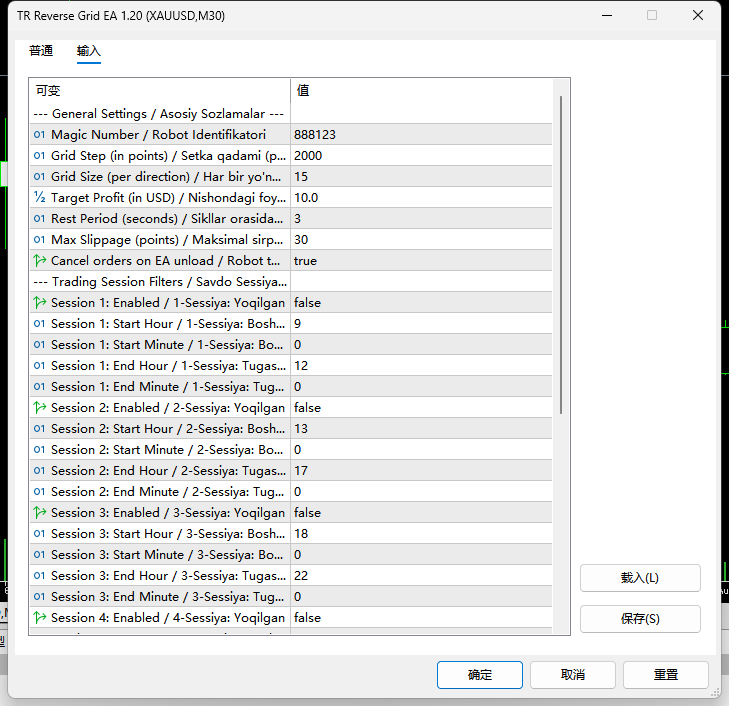
Task: Edit Grid Step value 2000
Action: coord(421,156)
